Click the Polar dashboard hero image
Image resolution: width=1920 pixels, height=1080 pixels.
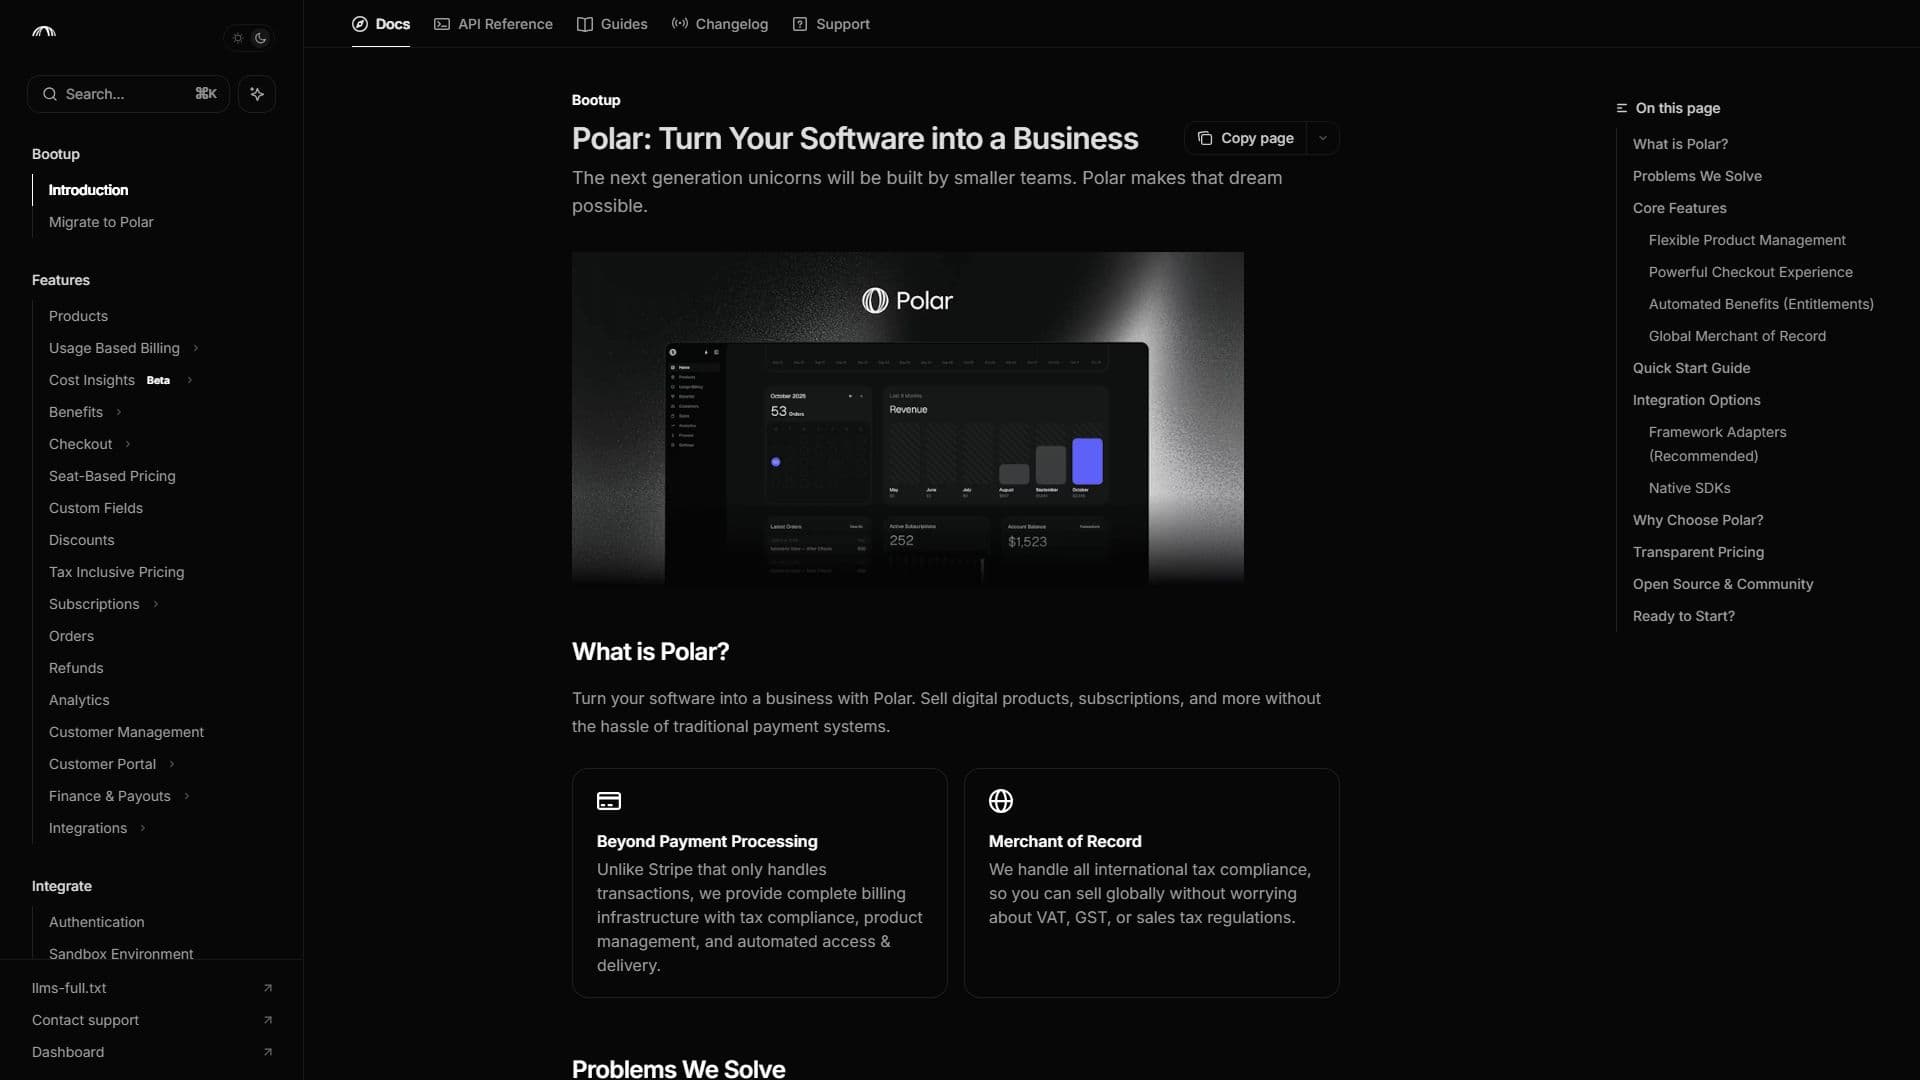907,418
